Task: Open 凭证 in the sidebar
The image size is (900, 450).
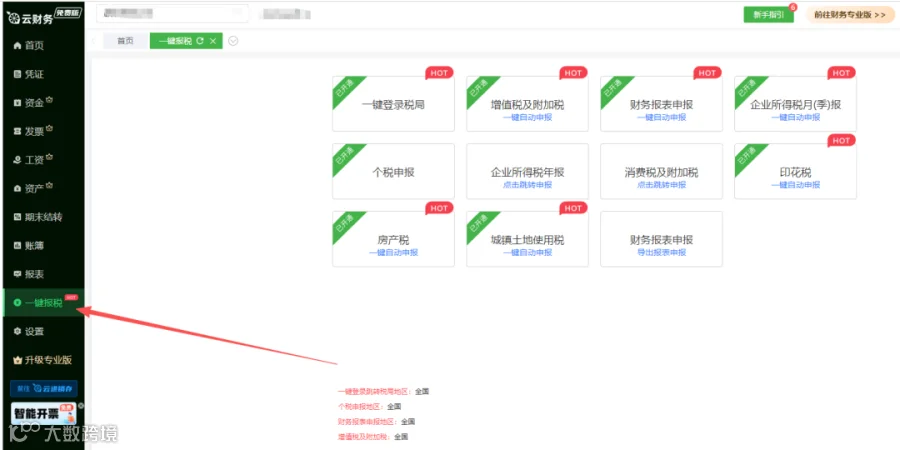Action: tap(42, 74)
